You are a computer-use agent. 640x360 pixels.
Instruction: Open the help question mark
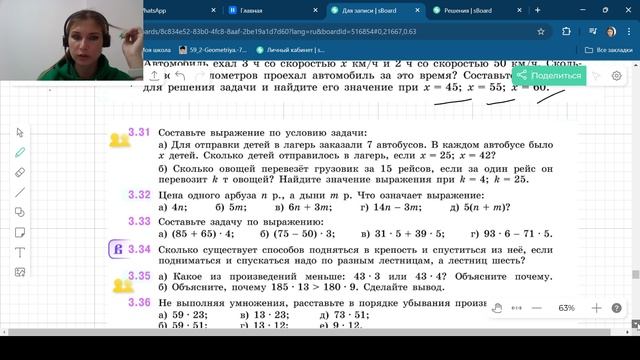(616, 308)
